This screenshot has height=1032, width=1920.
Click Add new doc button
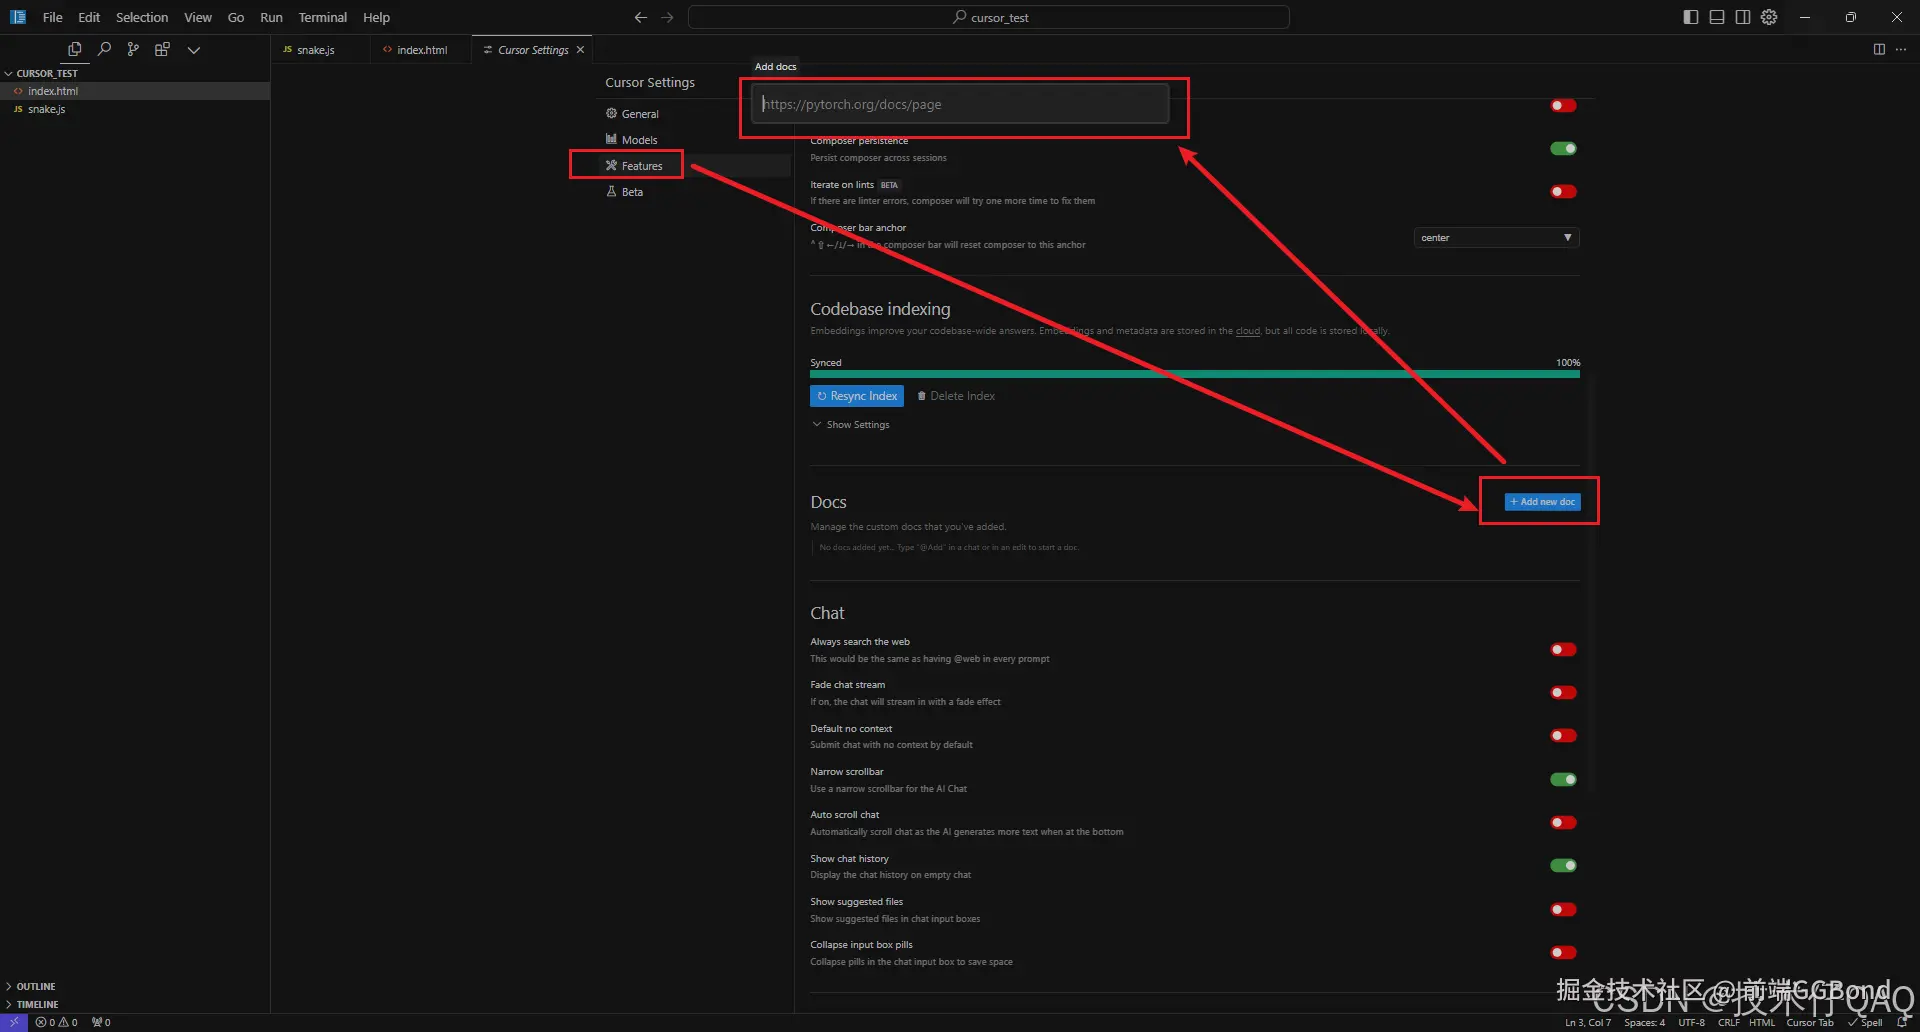tap(1542, 502)
